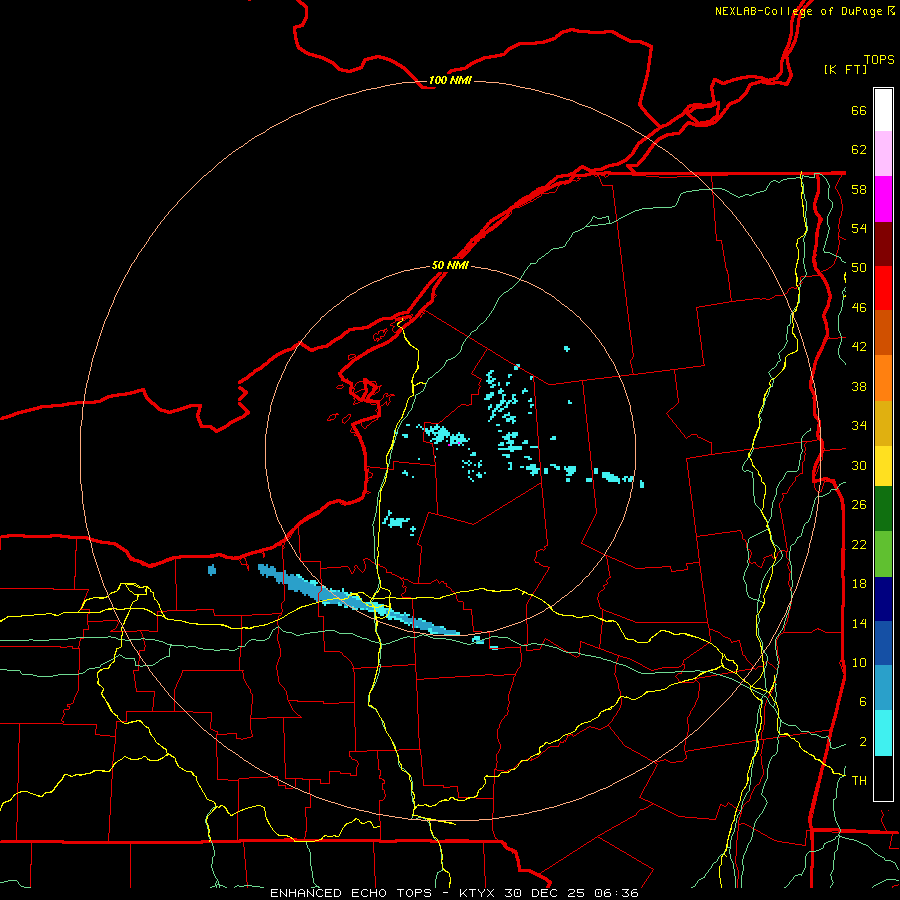Click the cyan 10 kft legend swatch
Screen dimensions: 900x900
coord(883,733)
